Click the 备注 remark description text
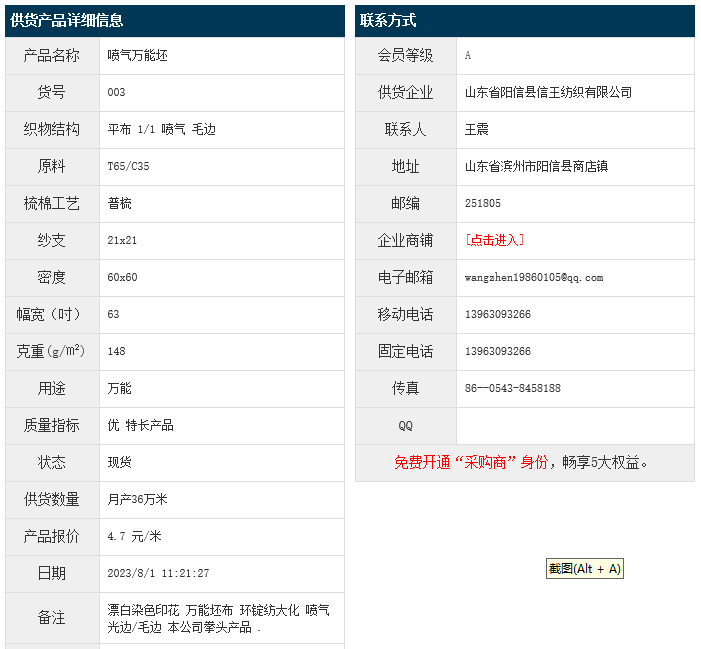 [x=218, y=618]
